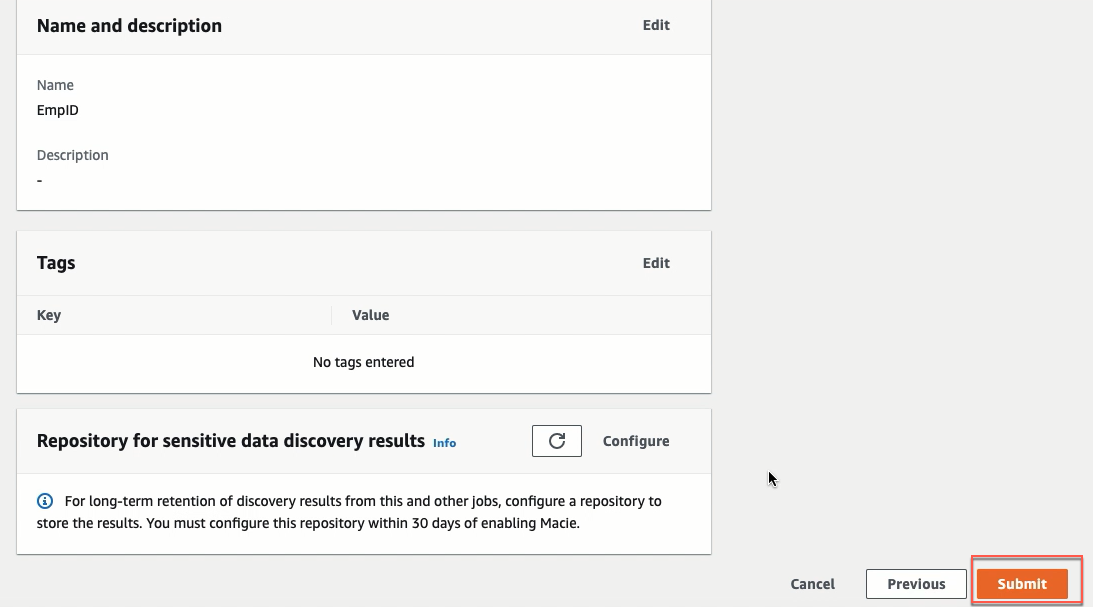Click the long-term retention notice text
Image resolution: width=1093 pixels, height=607 pixels.
[349, 512]
